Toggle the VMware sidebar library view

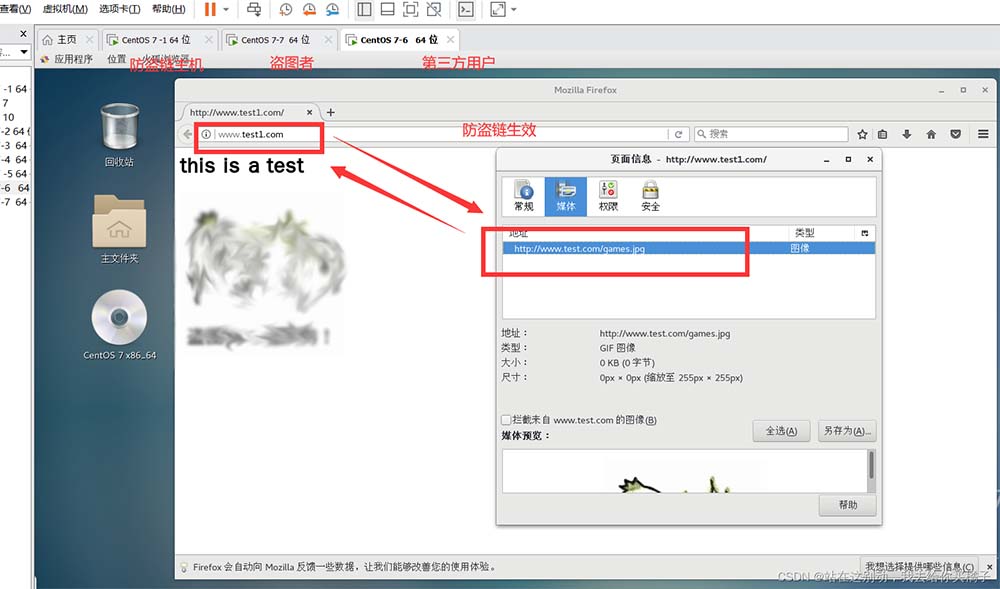point(364,9)
